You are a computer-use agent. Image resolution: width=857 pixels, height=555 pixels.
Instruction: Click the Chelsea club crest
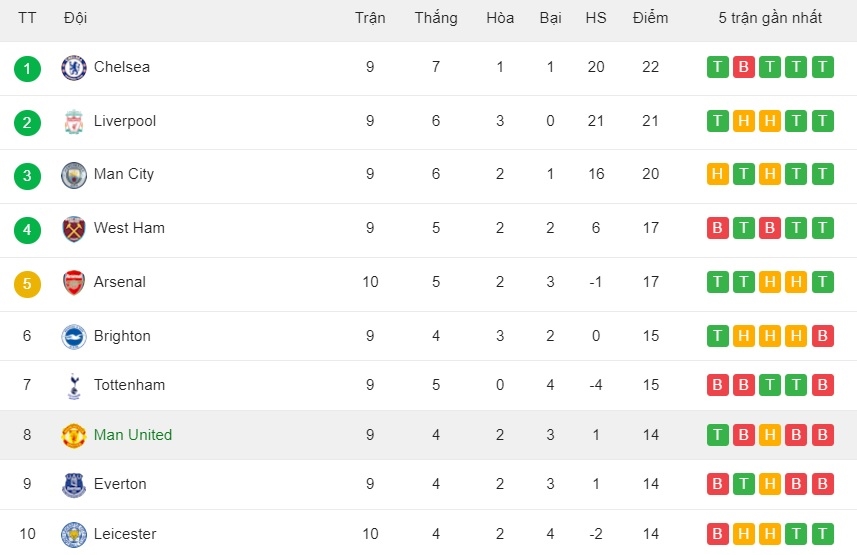pos(74,68)
